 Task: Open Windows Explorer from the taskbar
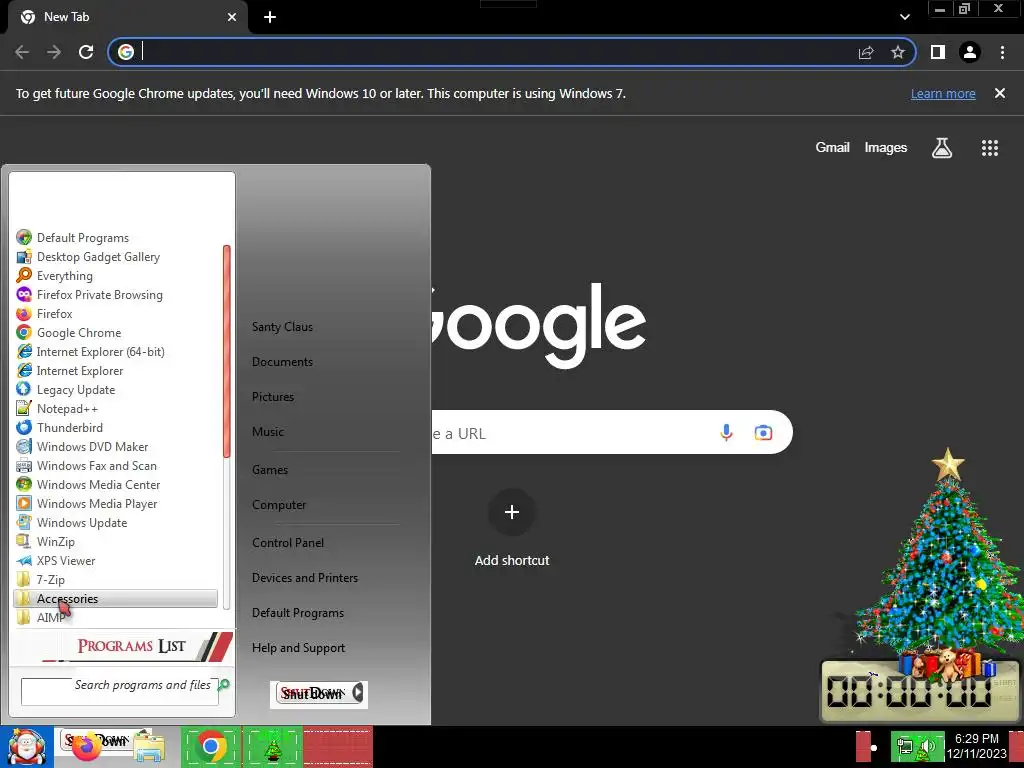(x=149, y=747)
